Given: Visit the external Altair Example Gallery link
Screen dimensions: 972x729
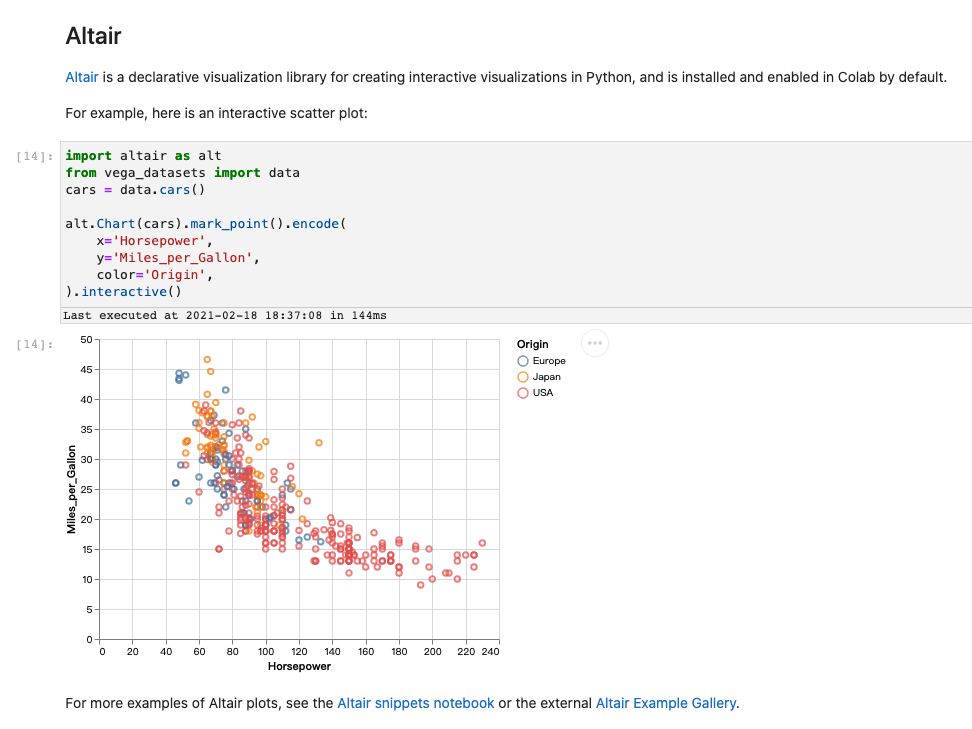Looking at the screenshot, I should pos(665,703).
